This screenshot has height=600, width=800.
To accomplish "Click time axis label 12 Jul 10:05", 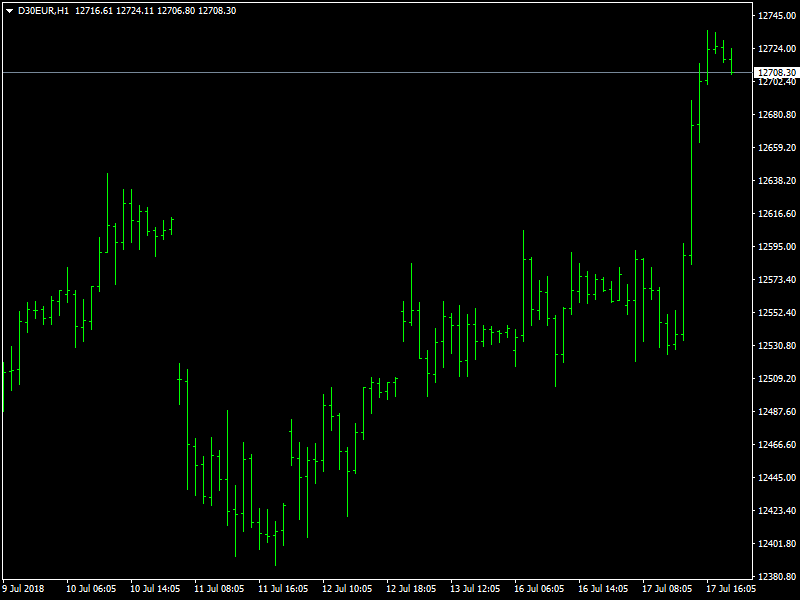I will tap(347, 589).
